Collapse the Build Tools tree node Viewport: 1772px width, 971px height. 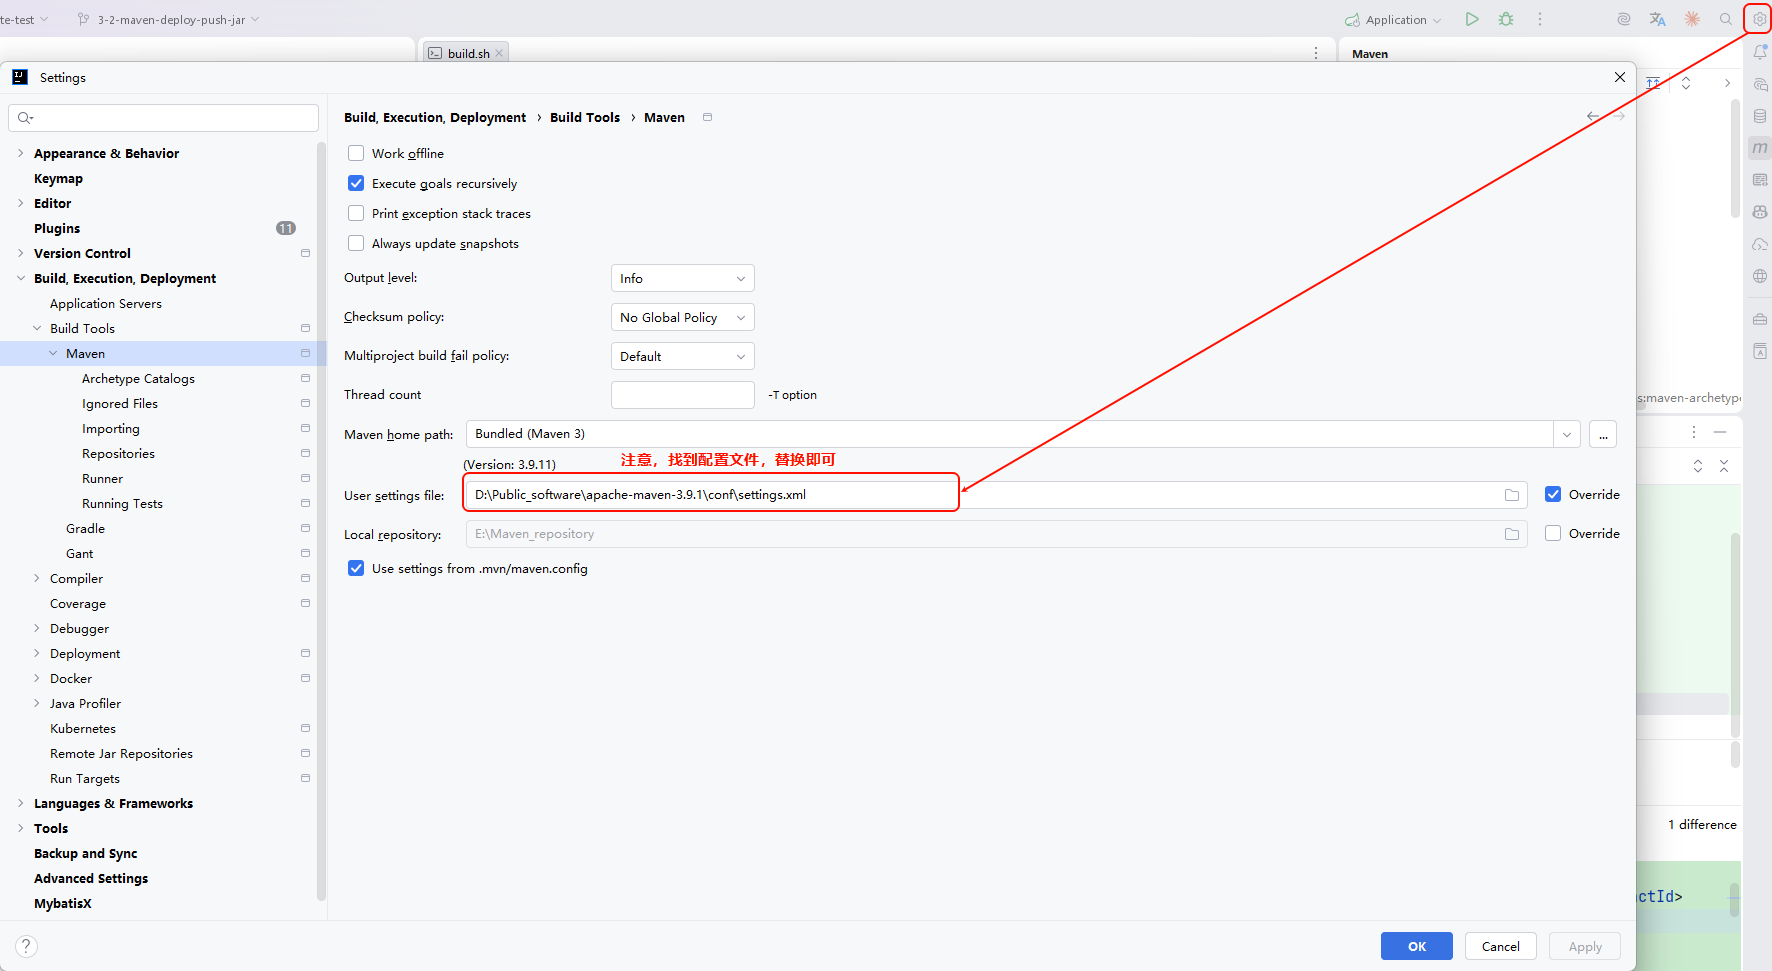click(x=37, y=328)
